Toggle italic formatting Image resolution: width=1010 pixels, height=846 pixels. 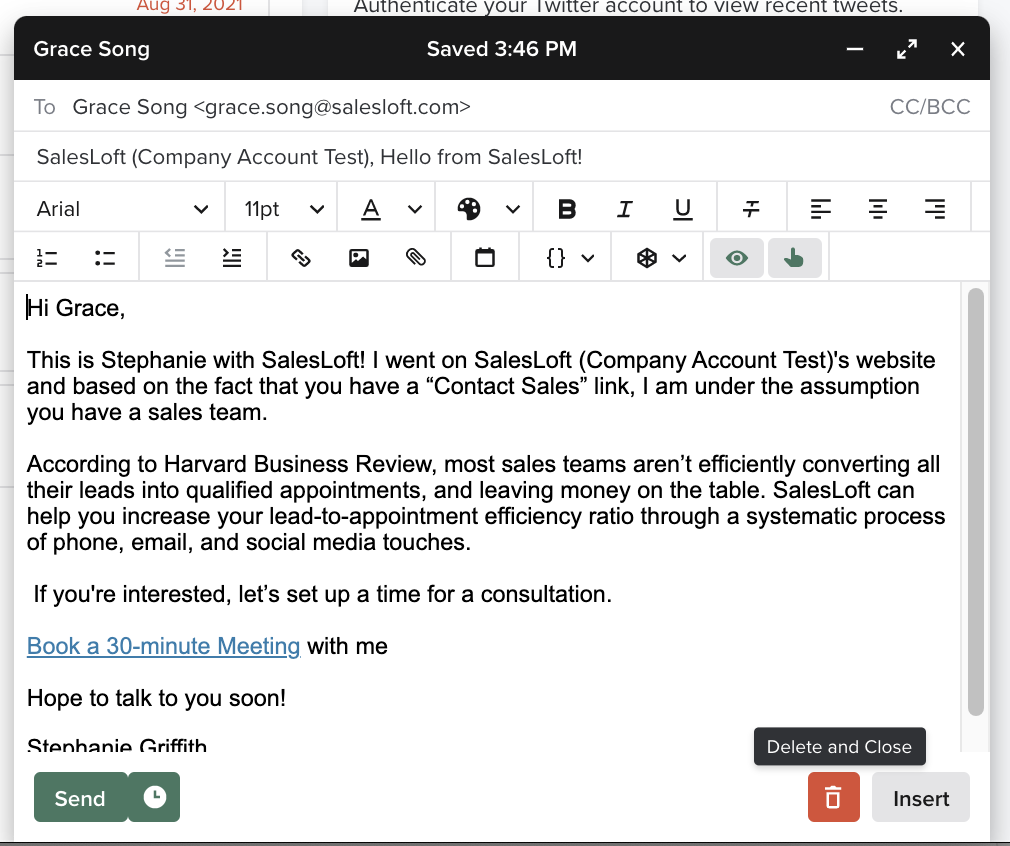pos(624,208)
